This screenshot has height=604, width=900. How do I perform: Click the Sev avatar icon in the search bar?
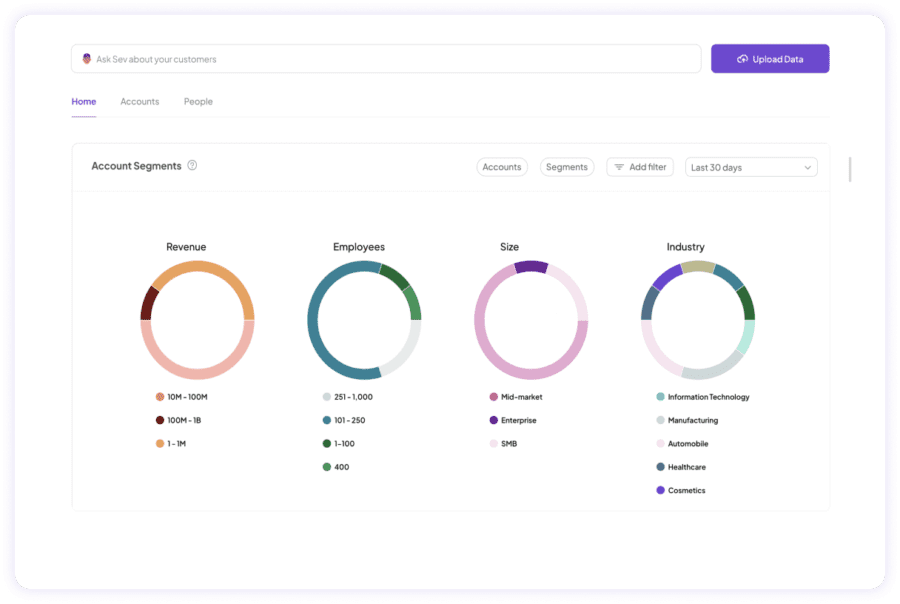[87, 59]
